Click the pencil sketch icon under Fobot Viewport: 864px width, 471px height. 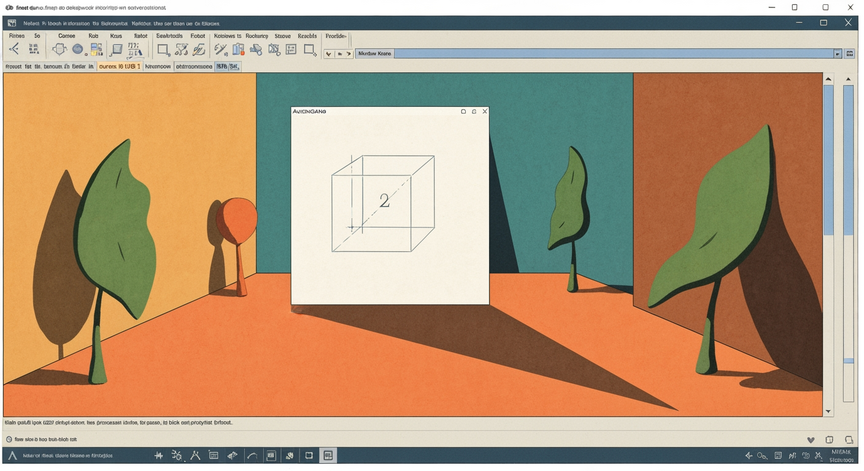click(199, 50)
